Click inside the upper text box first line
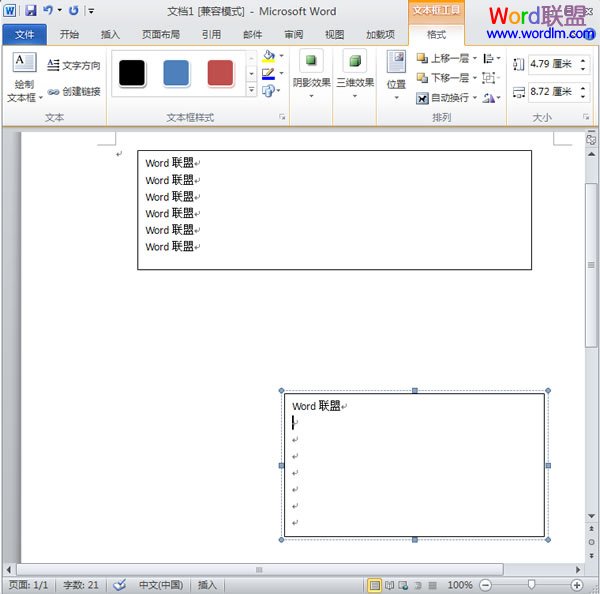 [169, 163]
